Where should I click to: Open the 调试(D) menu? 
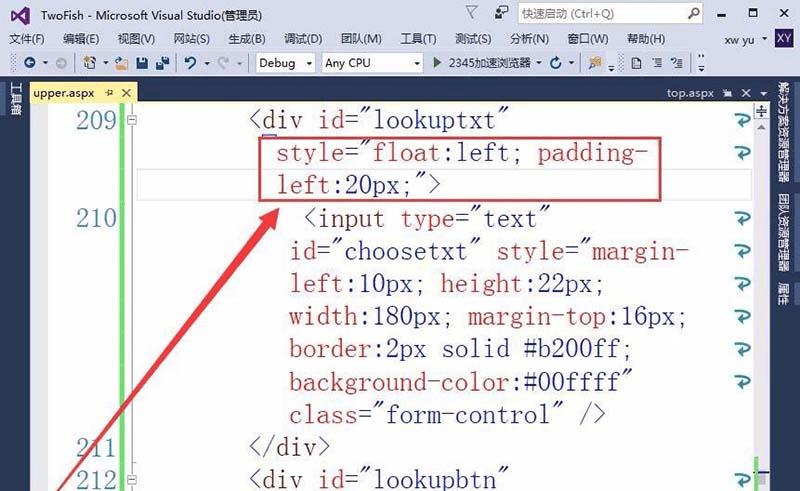pos(303,39)
